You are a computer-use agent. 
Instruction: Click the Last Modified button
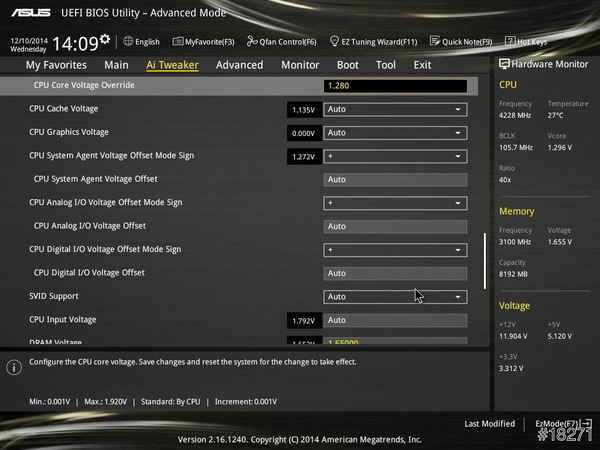coord(489,424)
